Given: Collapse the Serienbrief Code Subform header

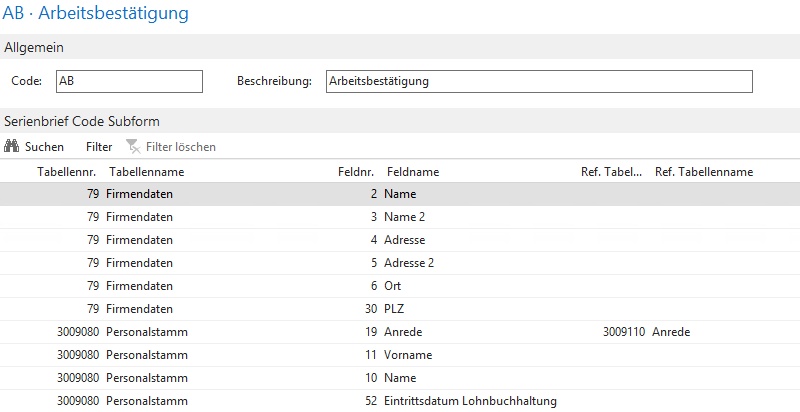Looking at the screenshot, I should click(82, 121).
